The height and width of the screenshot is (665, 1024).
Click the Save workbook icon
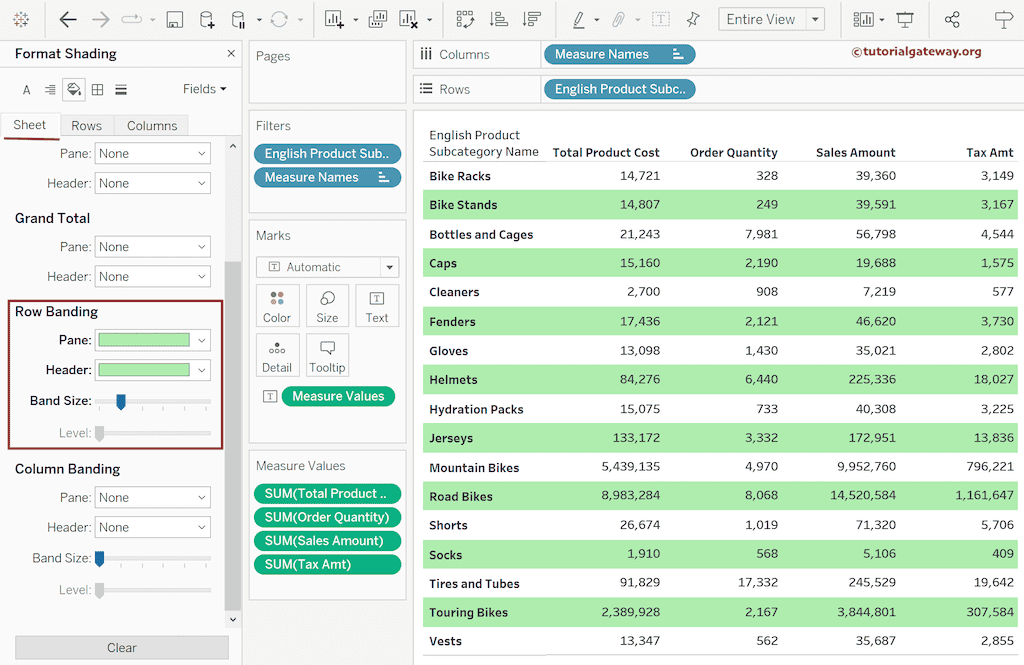click(174, 20)
